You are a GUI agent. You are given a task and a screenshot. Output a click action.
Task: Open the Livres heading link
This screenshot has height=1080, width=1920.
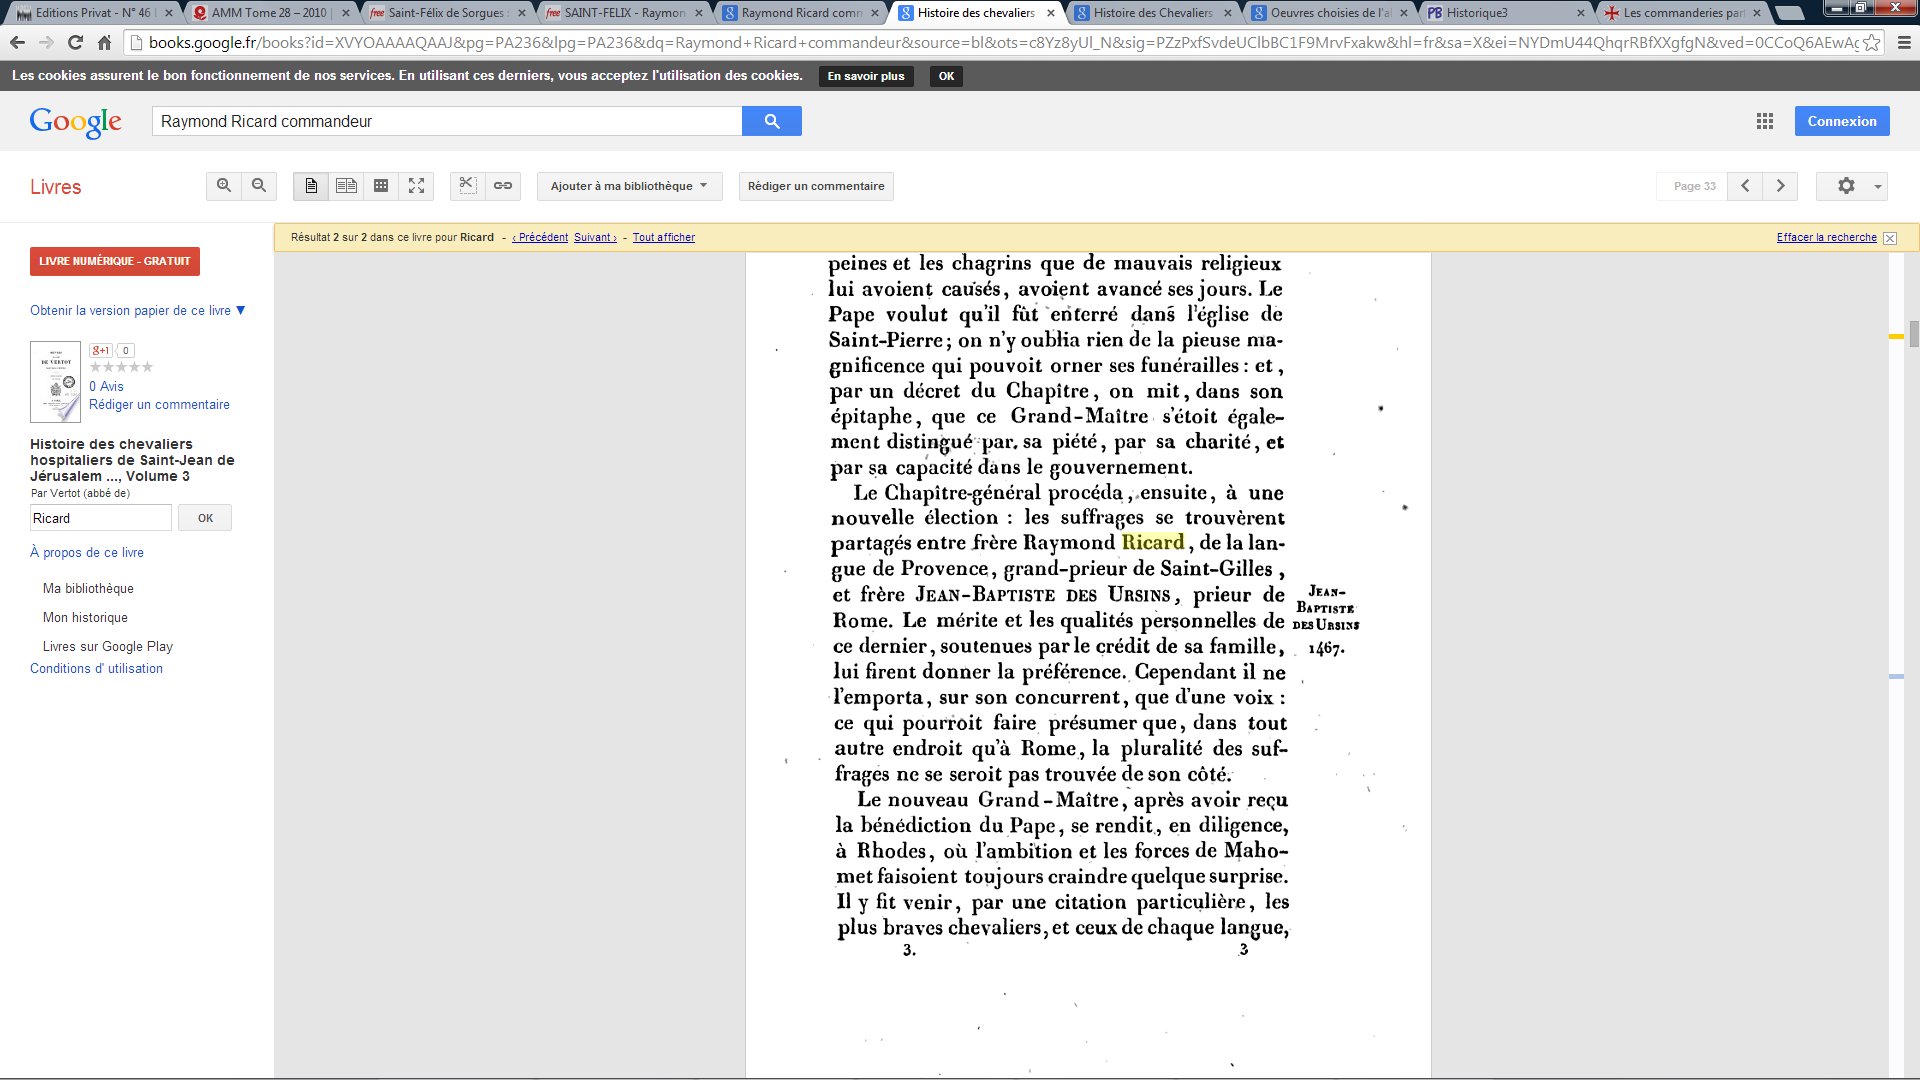[x=55, y=187]
